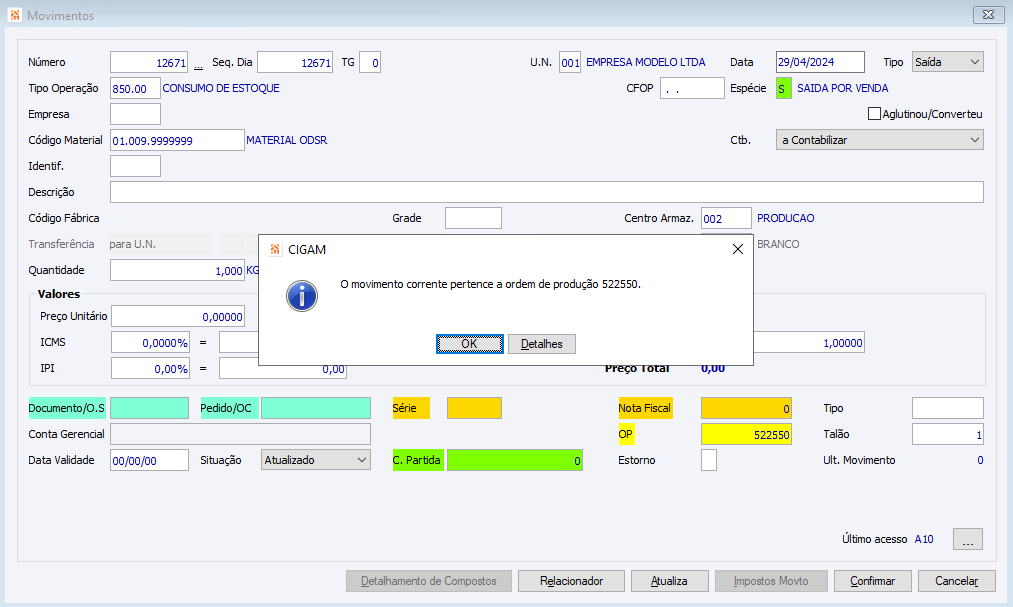This screenshot has width=1013, height=607.
Task: Click the Impostos Movto button
Action: [771, 581]
